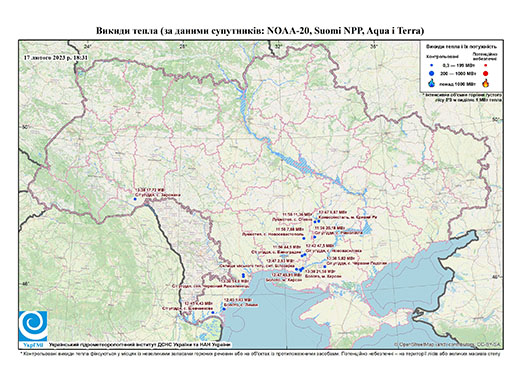Click the institute name text beside logo
The height and width of the screenshot is (368, 520).
point(140,345)
